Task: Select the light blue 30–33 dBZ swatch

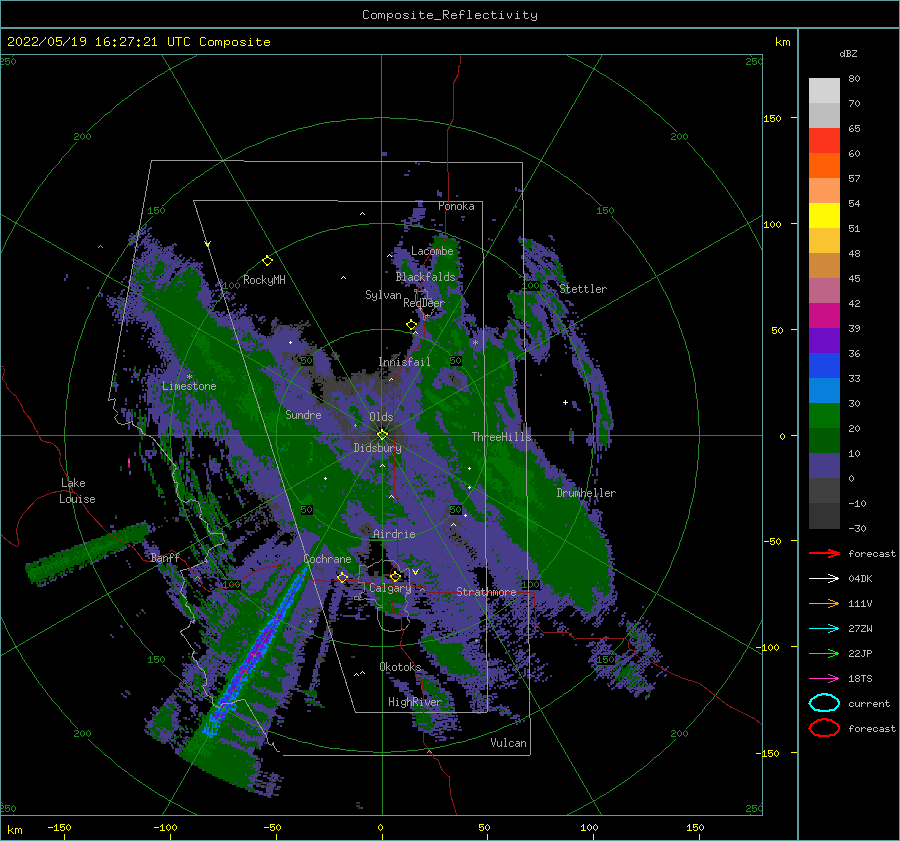Action: pos(824,391)
